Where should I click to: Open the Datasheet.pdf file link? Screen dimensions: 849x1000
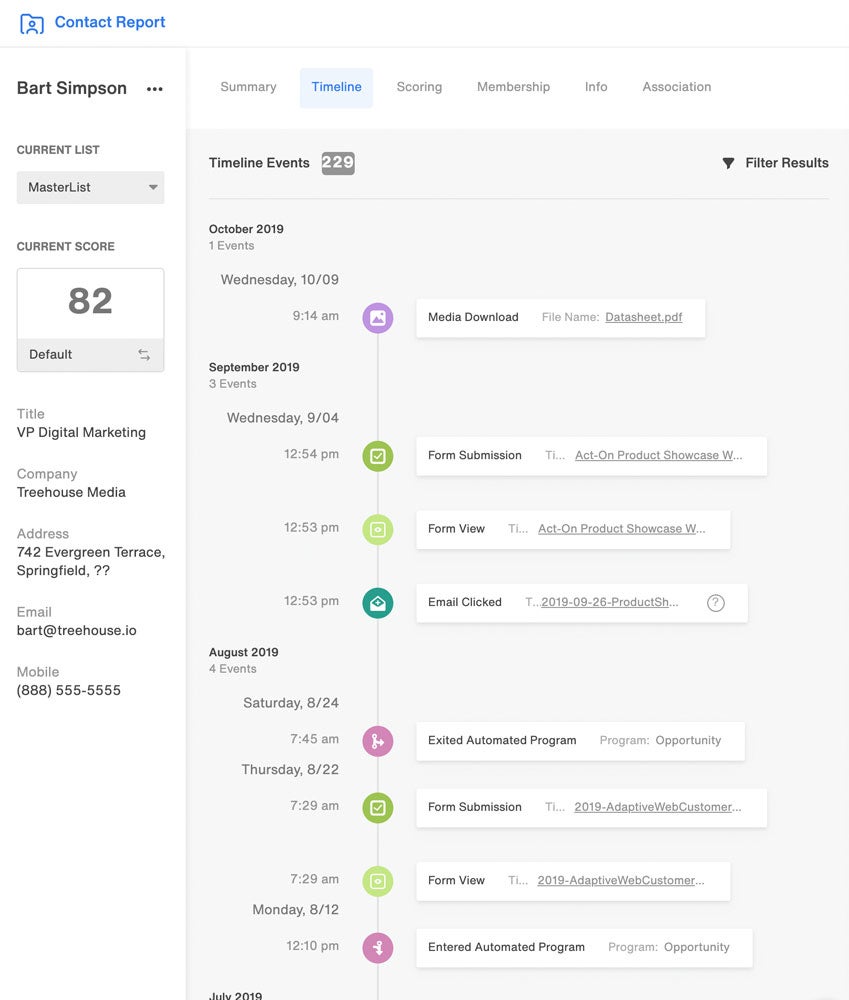pos(644,318)
